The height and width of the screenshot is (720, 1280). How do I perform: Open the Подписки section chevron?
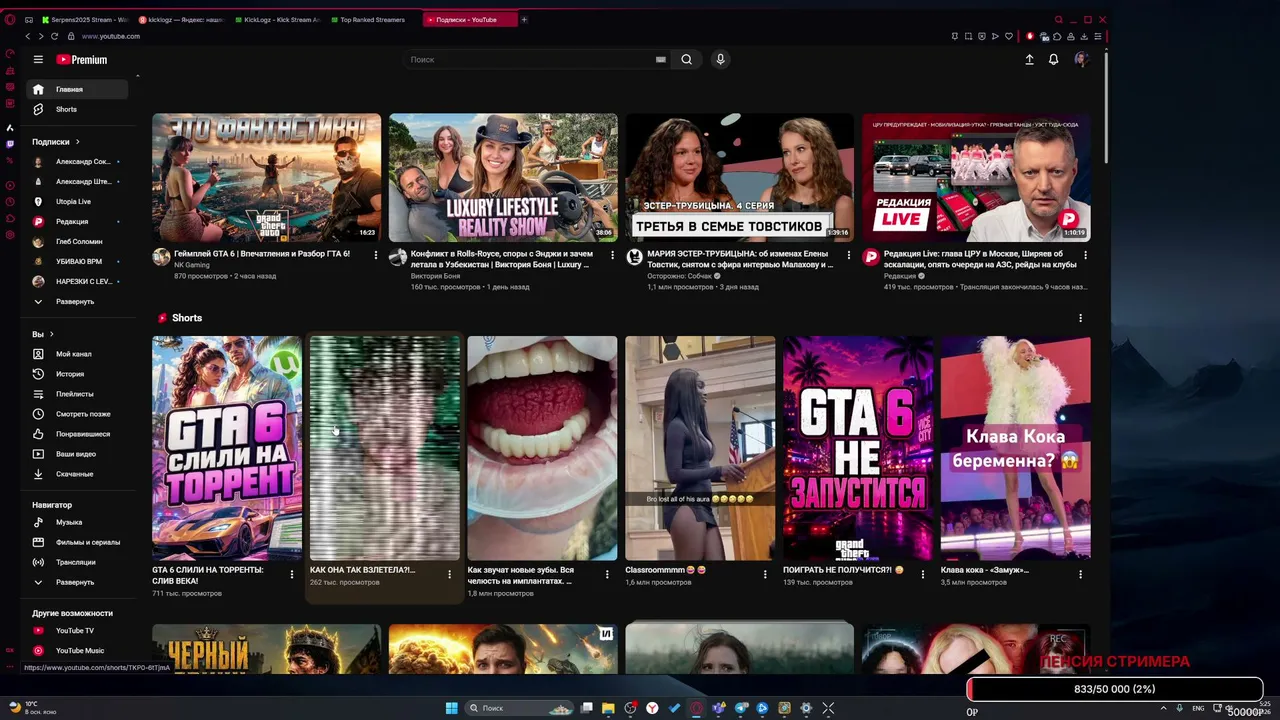coord(77,142)
